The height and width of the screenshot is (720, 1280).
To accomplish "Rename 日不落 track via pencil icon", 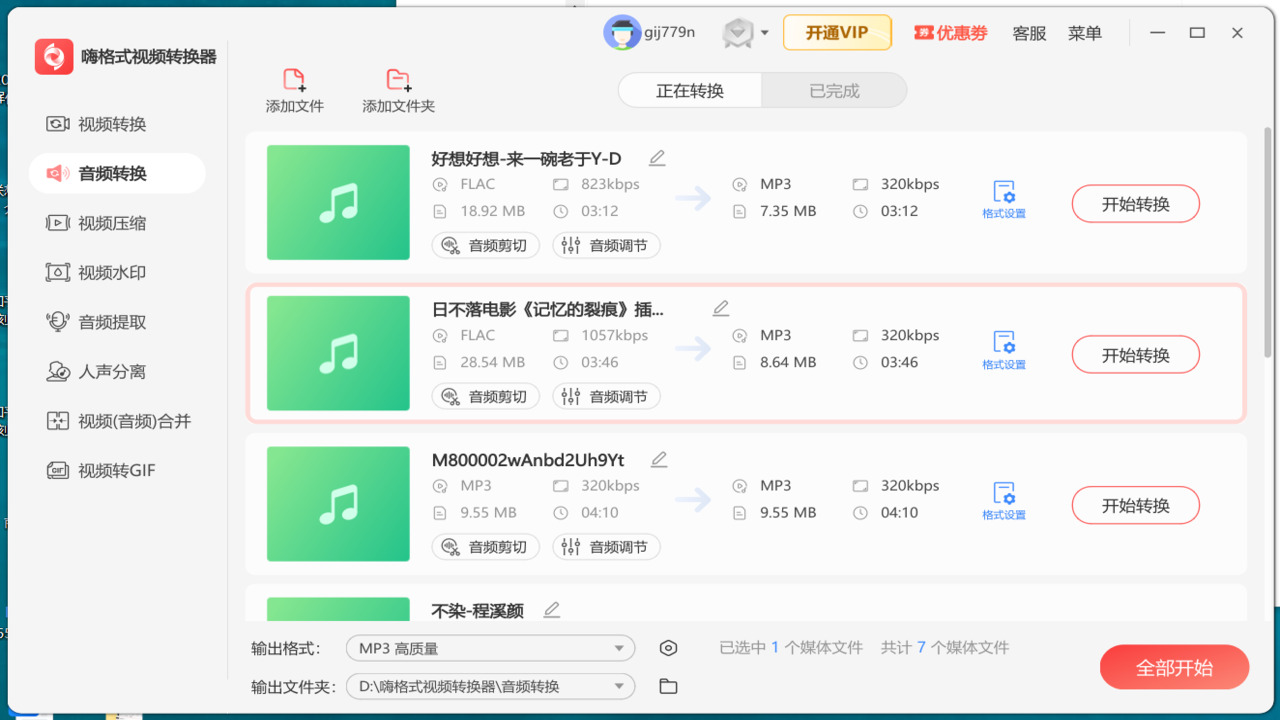I will click(x=720, y=308).
